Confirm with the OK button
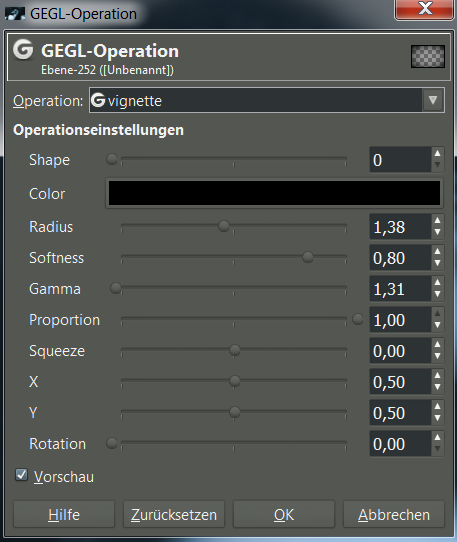This screenshot has height=542, width=457. pos(284,514)
